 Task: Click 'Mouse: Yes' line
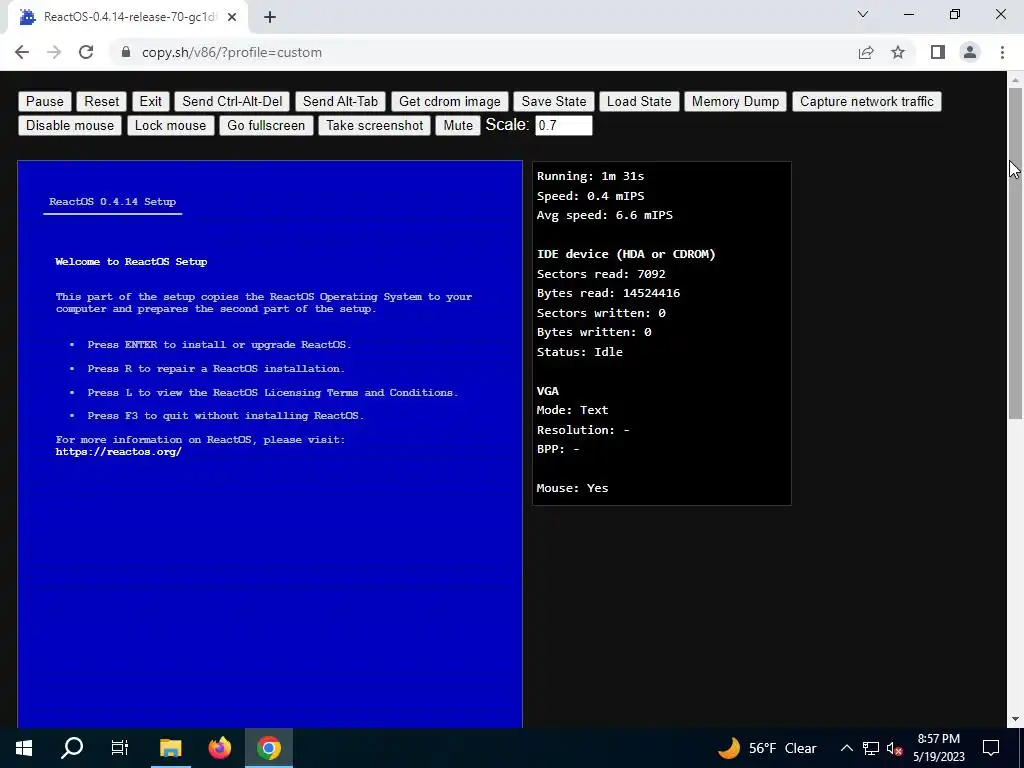(572, 488)
